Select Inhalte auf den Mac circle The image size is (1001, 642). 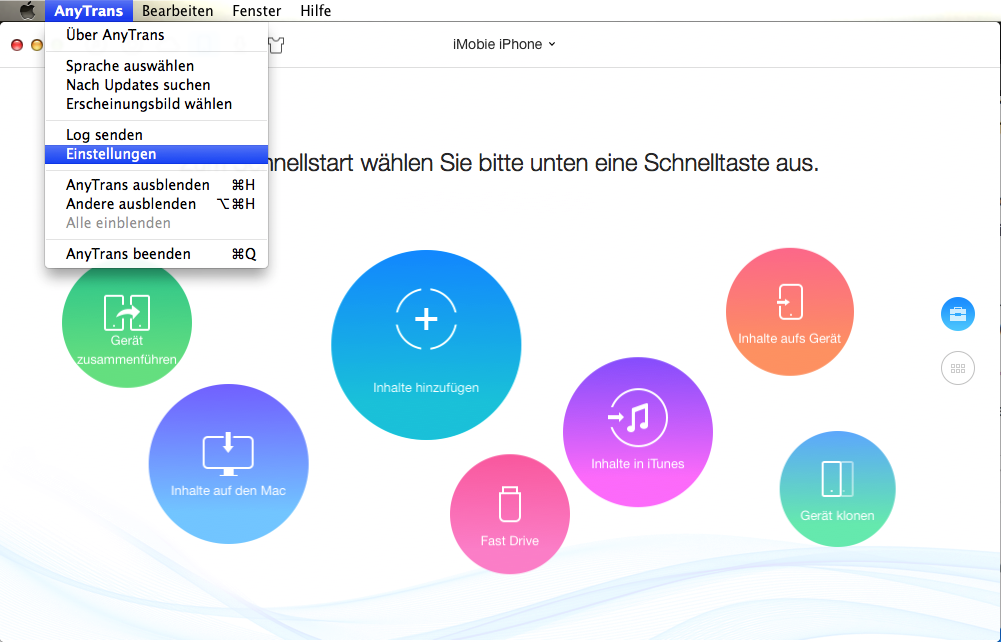coord(229,464)
